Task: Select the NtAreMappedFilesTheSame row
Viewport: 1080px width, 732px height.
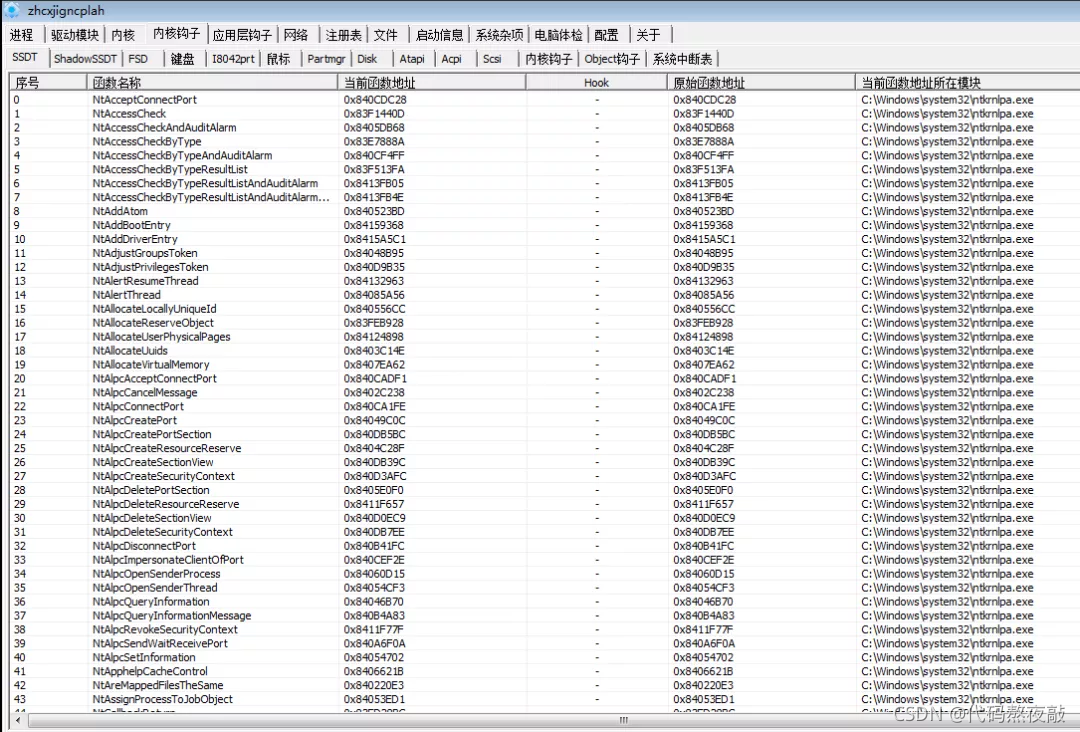Action: [x=546, y=685]
